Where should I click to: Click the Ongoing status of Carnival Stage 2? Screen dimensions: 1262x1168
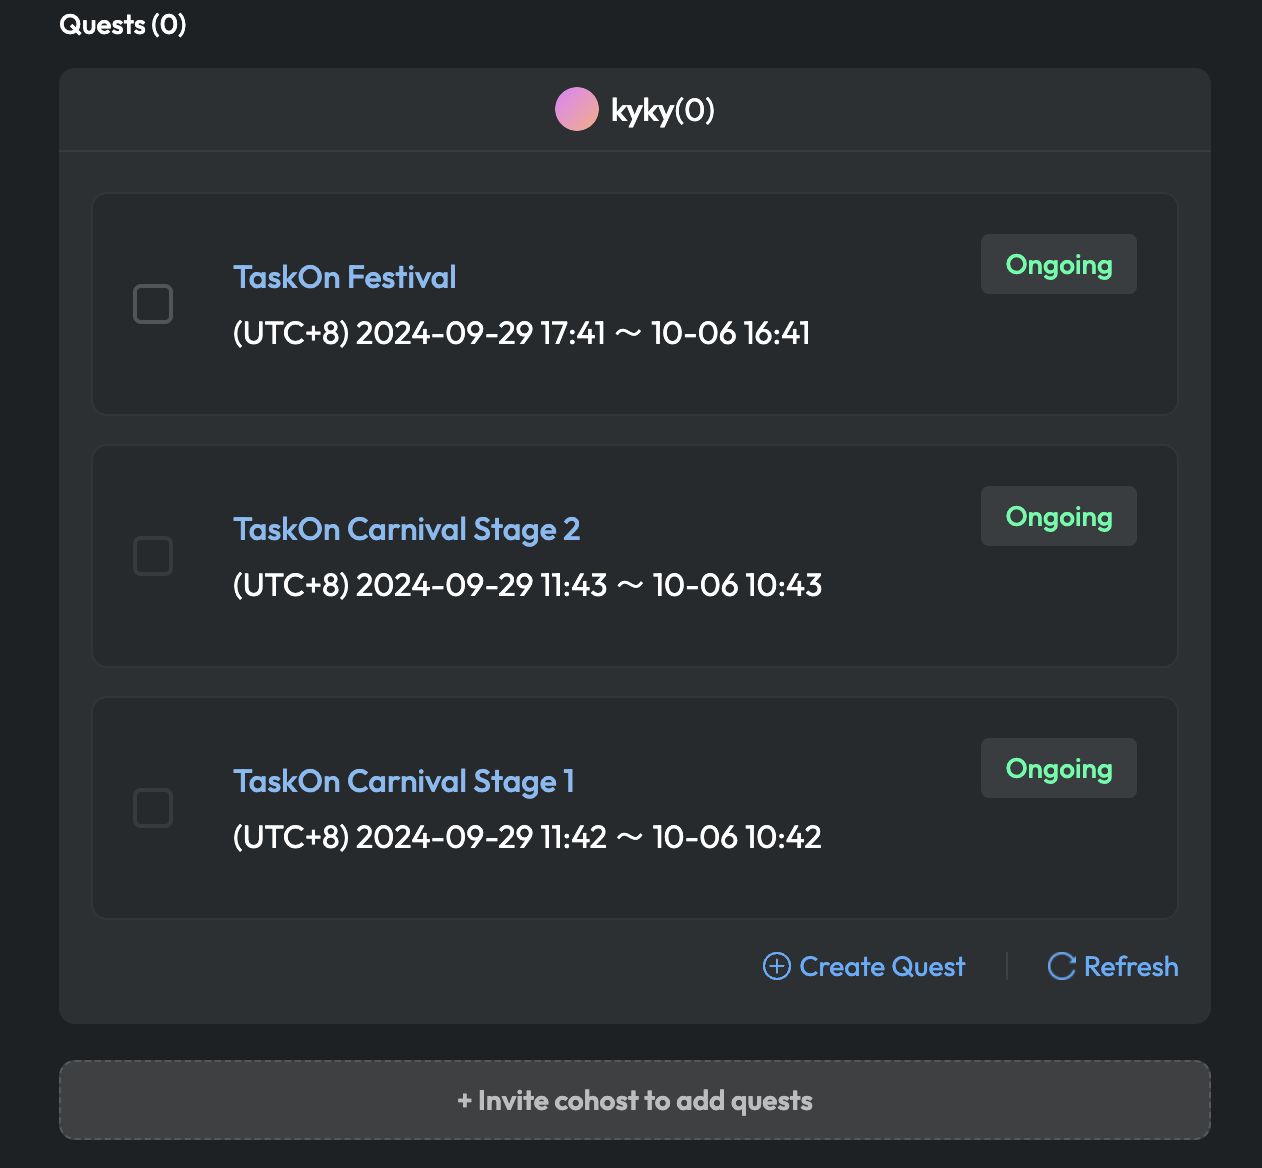click(1058, 517)
